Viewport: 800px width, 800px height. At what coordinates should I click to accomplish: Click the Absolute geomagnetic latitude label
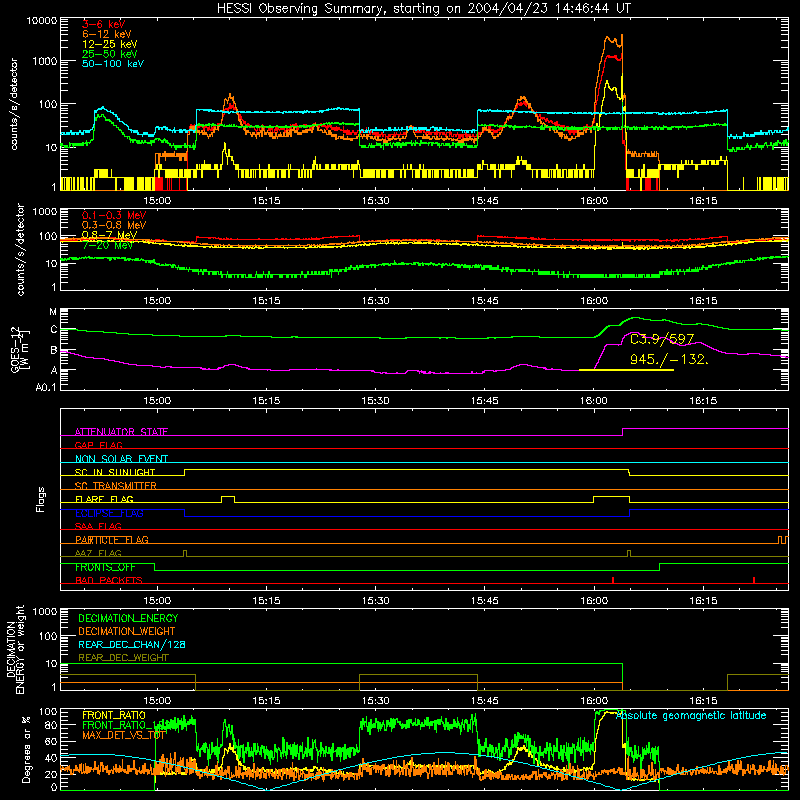click(x=691, y=715)
